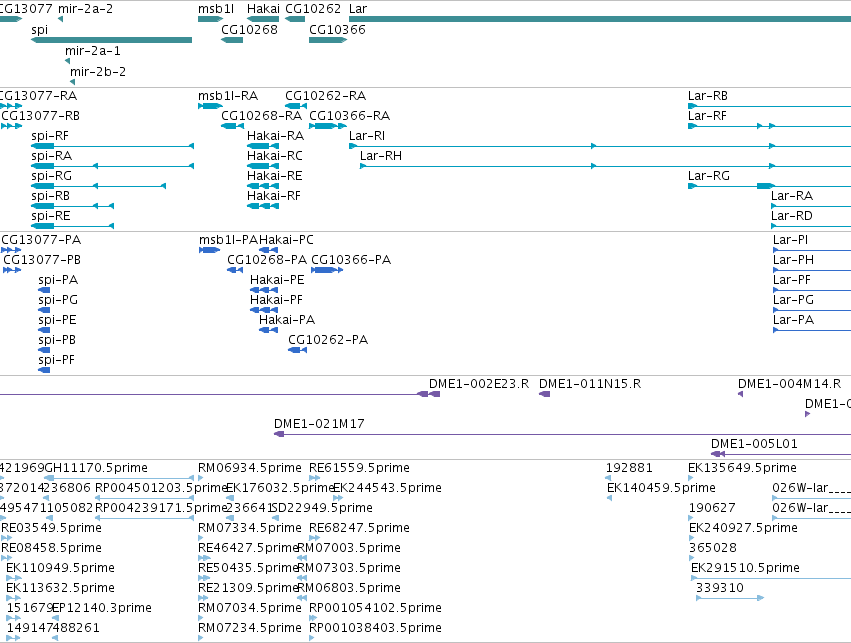Click protein CG13077-PB label
851x643 pixels.
coord(42,260)
